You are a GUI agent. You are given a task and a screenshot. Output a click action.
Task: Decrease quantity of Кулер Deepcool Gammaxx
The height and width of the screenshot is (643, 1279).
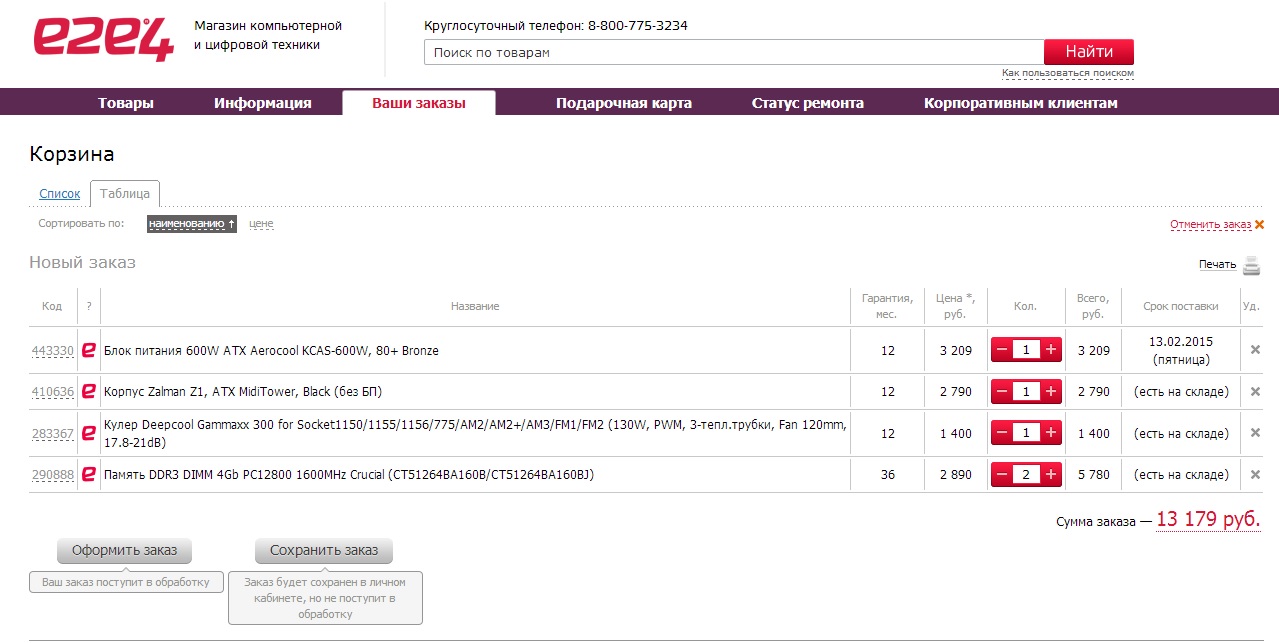click(x=1002, y=433)
